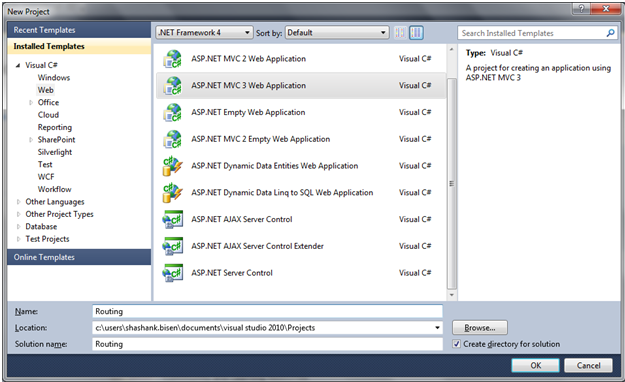Expand the Other Languages tree node
The width and height of the screenshot is (625, 382).
18,202
